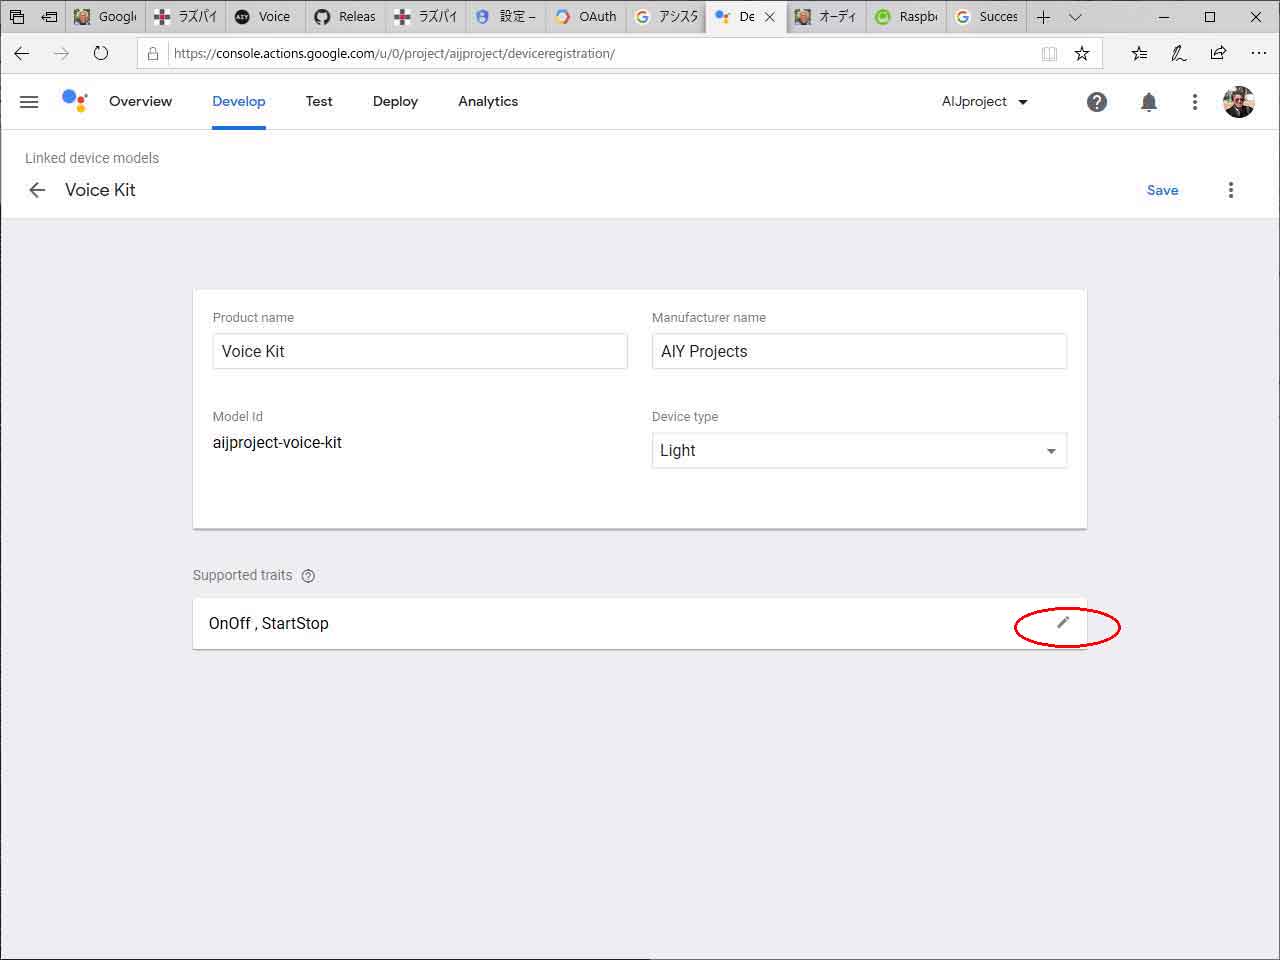Click the supported traits help icon
Screen dimensions: 1280x960
(308, 576)
